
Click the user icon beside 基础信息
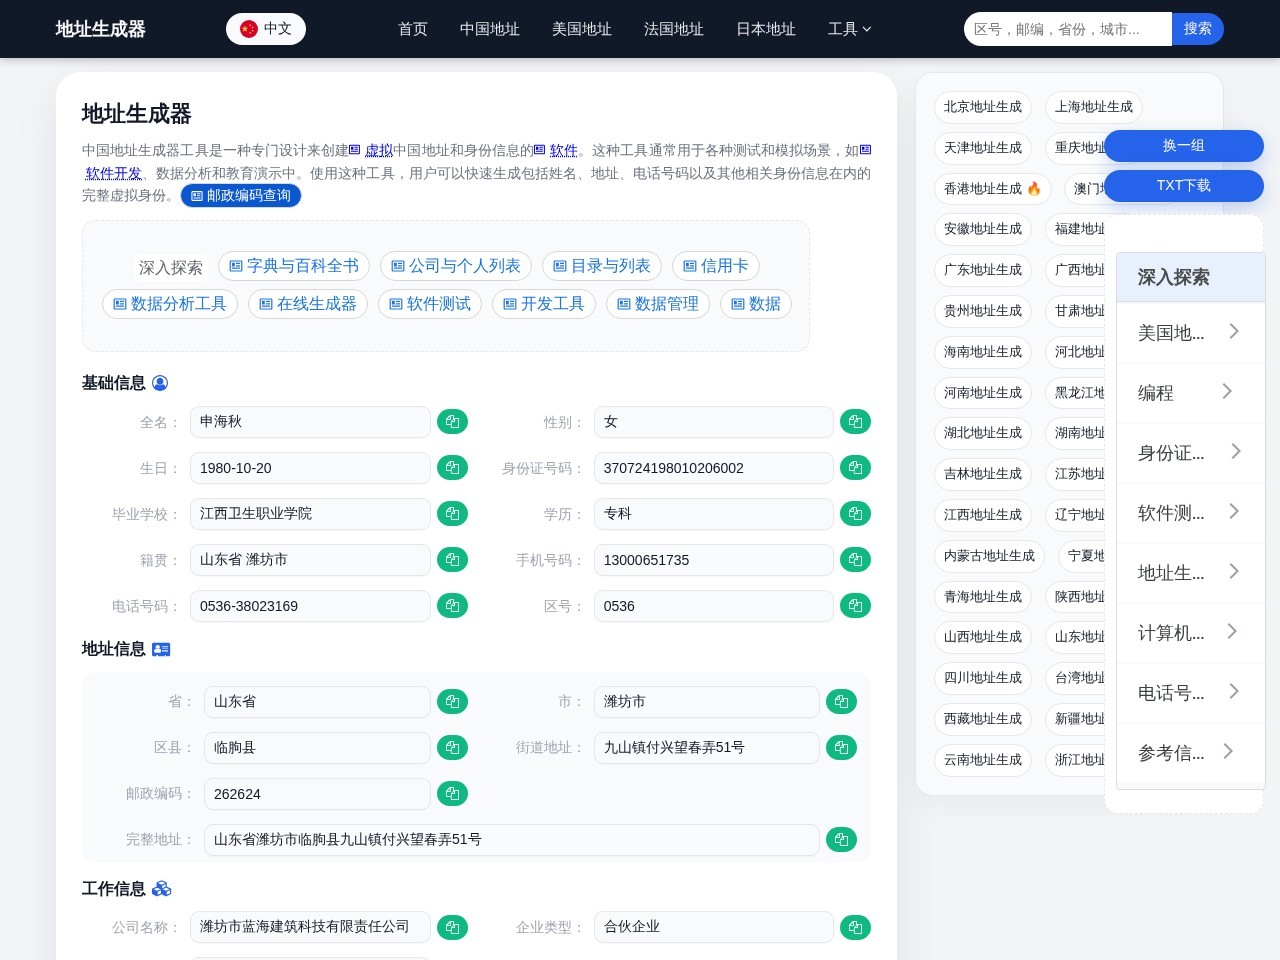tap(160, 383)
